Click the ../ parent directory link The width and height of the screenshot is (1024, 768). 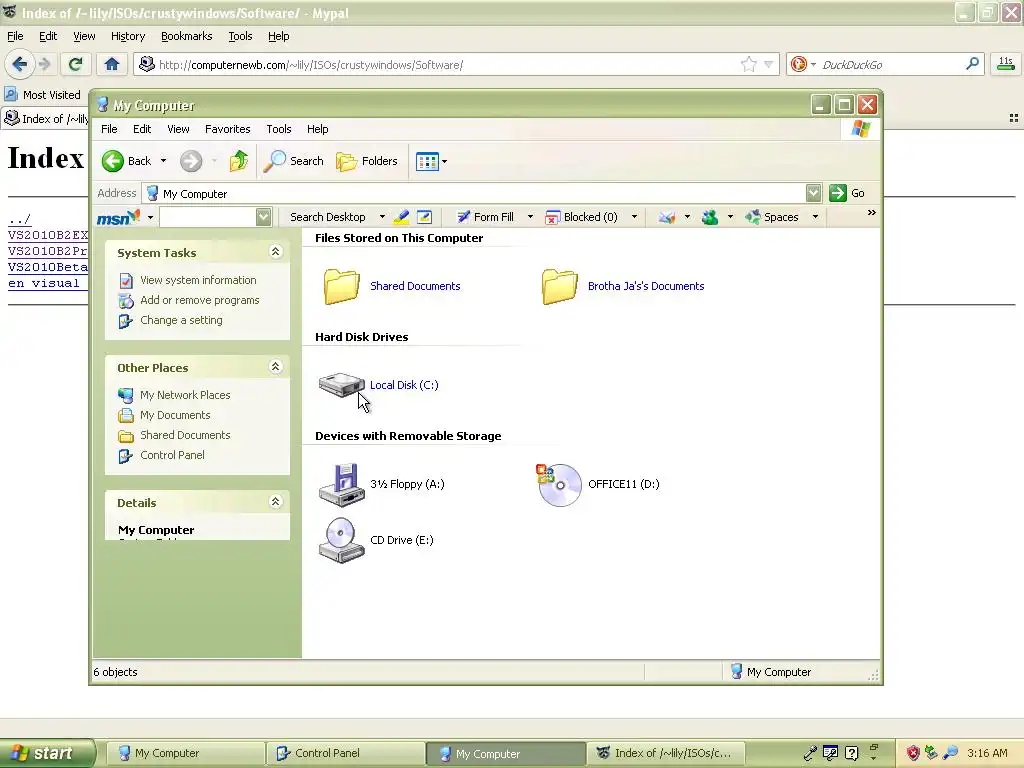coord(20,219)
